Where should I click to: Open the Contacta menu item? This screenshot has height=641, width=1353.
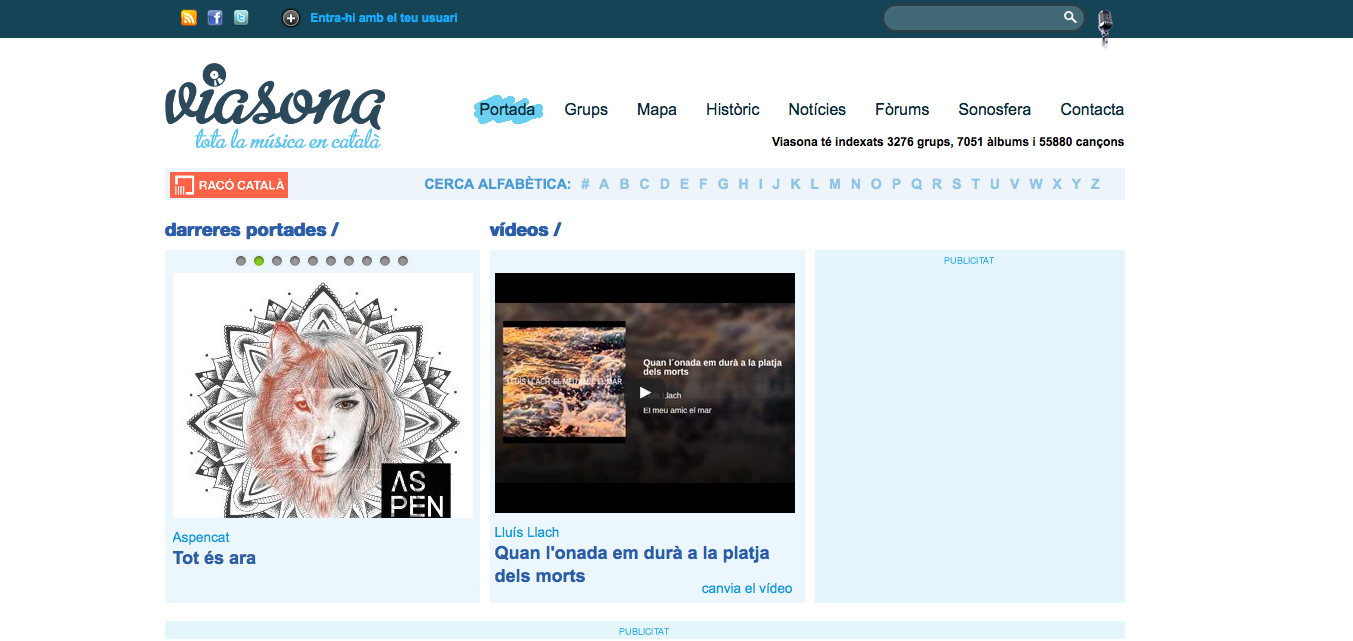1092,110
